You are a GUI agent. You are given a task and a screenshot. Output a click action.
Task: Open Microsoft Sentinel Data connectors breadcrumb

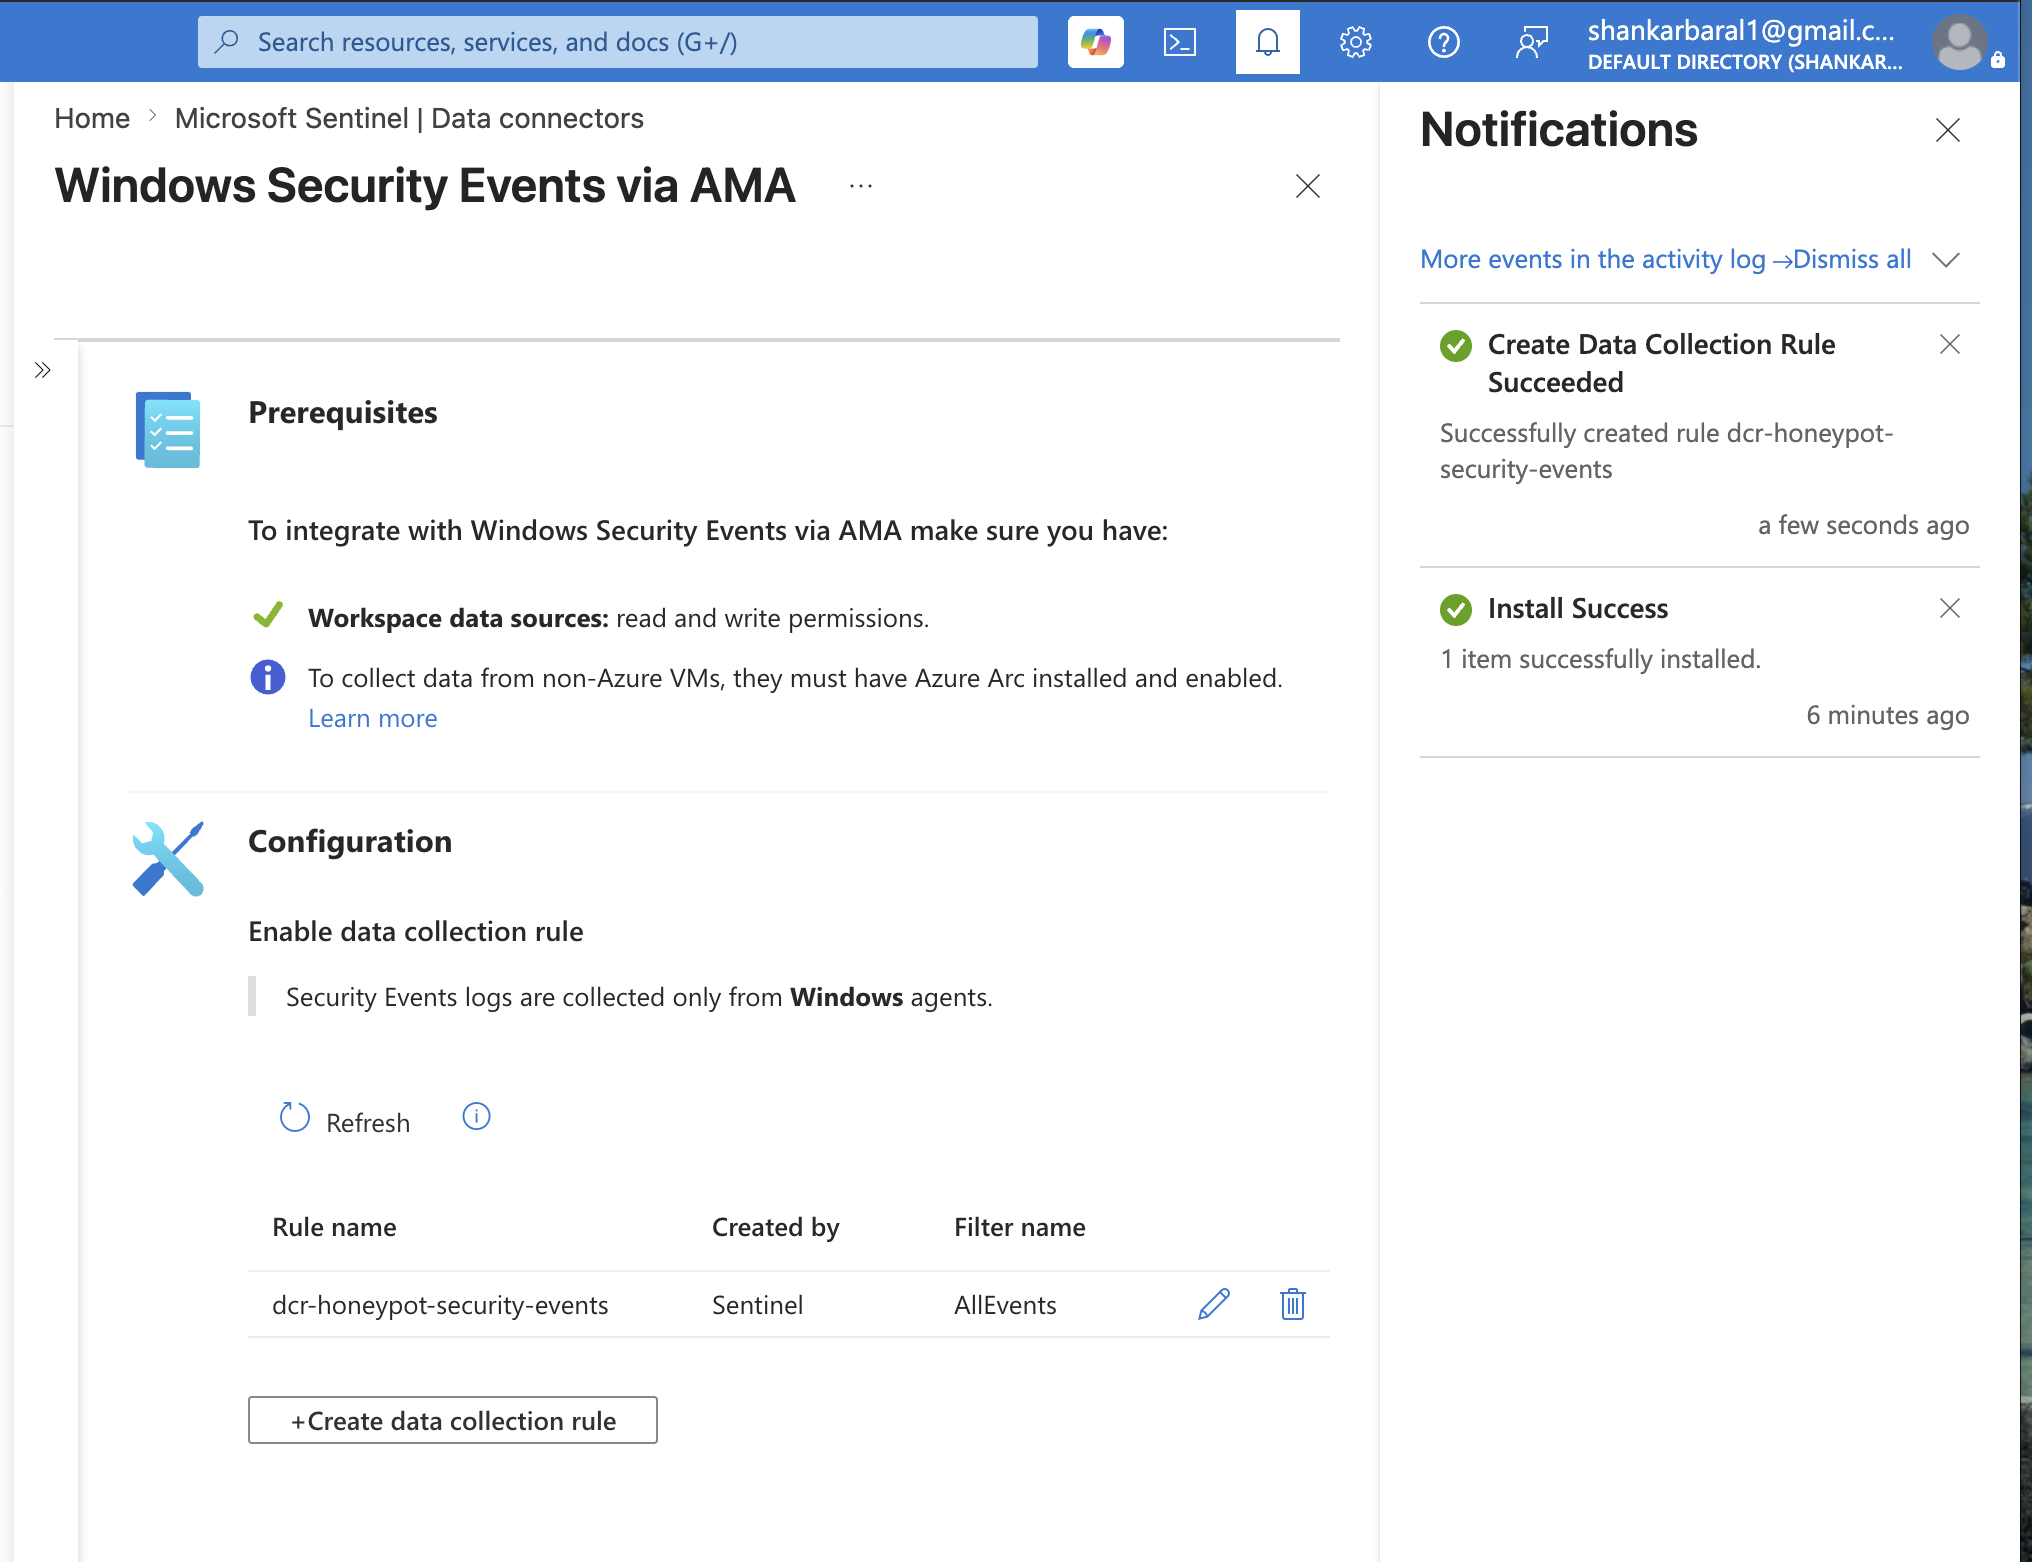coord(409,118)
